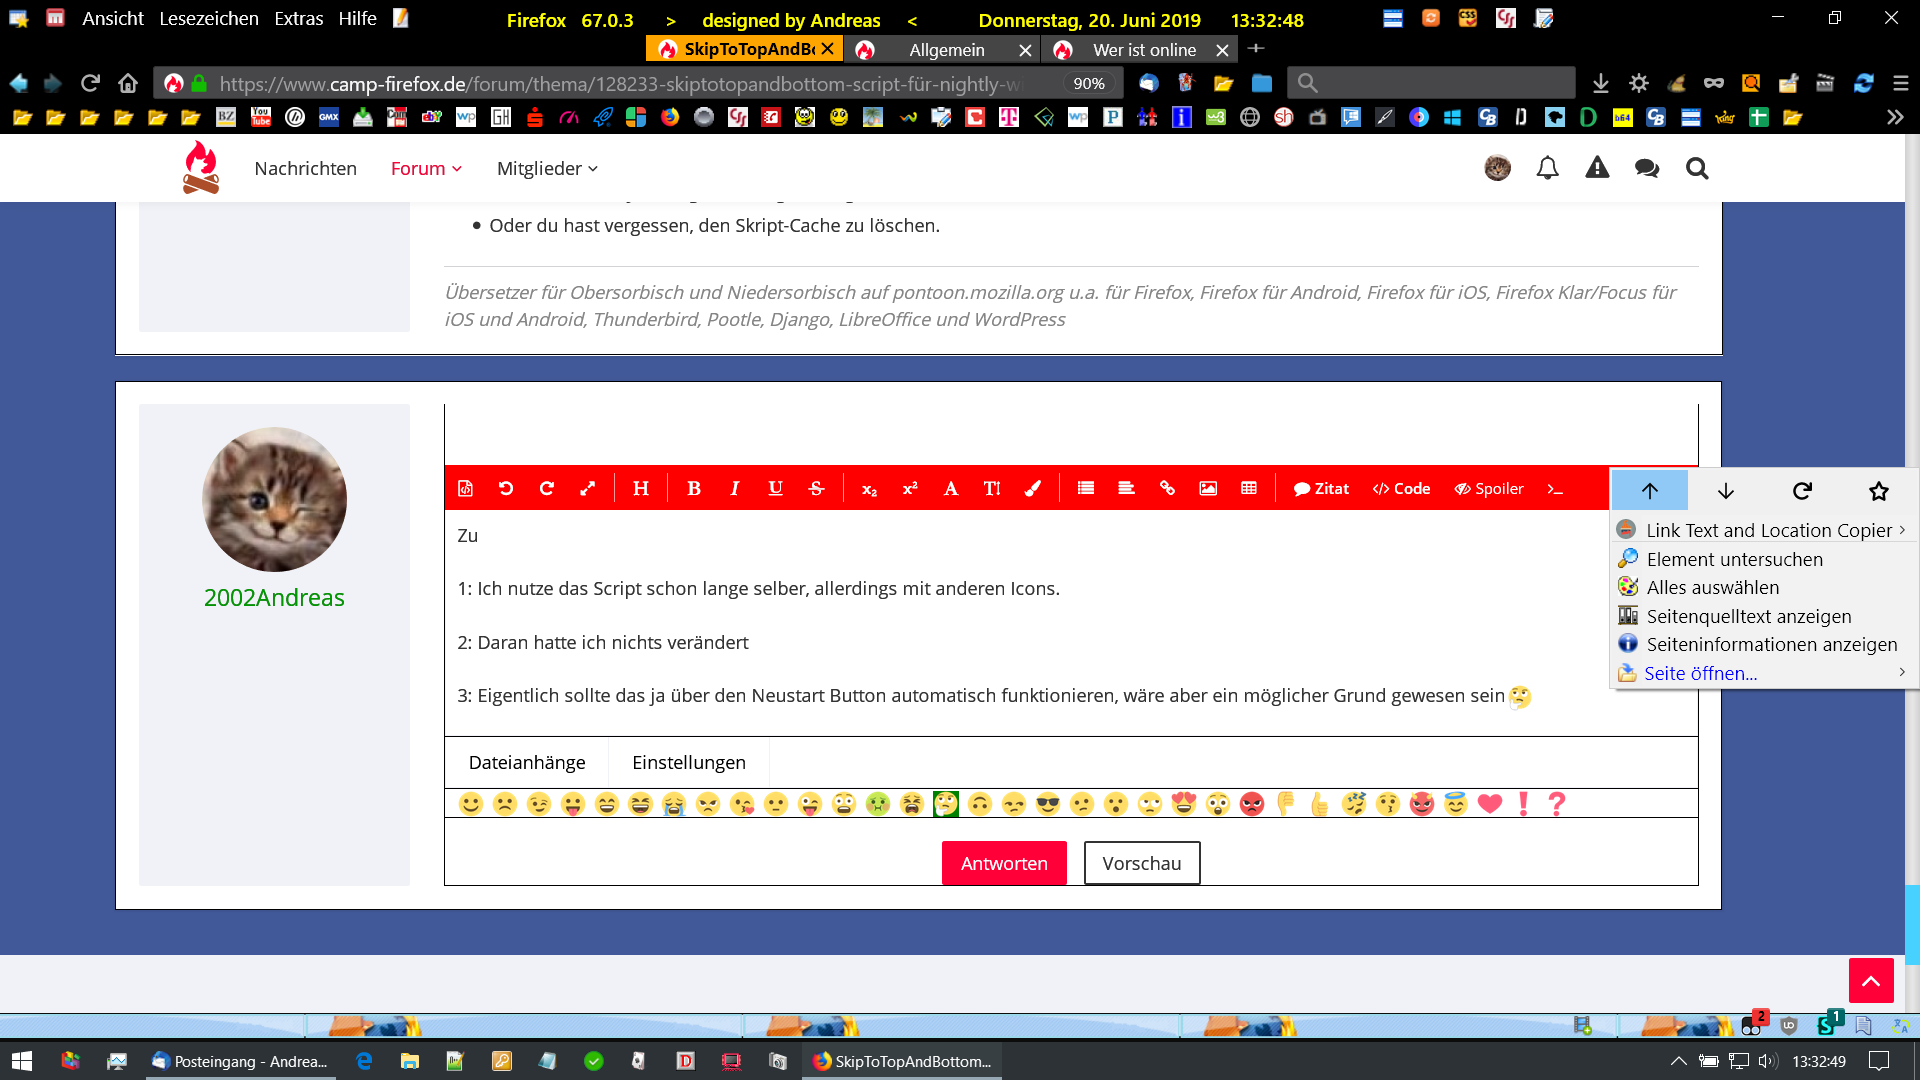The width and height of the screenshot is (1920, 1080).
Task: Insert image via editor toolbar icon
Action: (1208, 488)
